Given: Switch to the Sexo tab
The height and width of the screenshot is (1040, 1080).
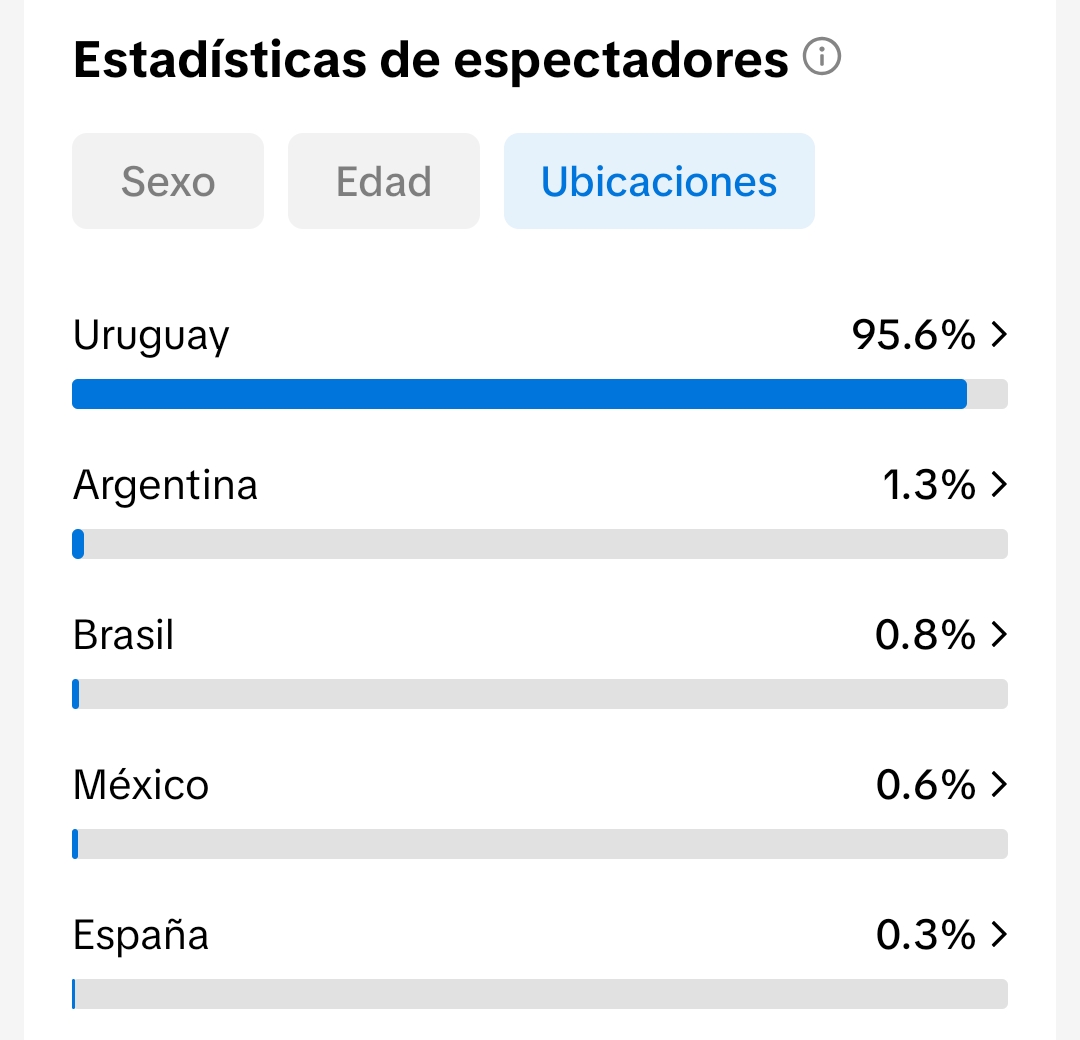Looking at the screenshot, I should (x=168, y=182).
